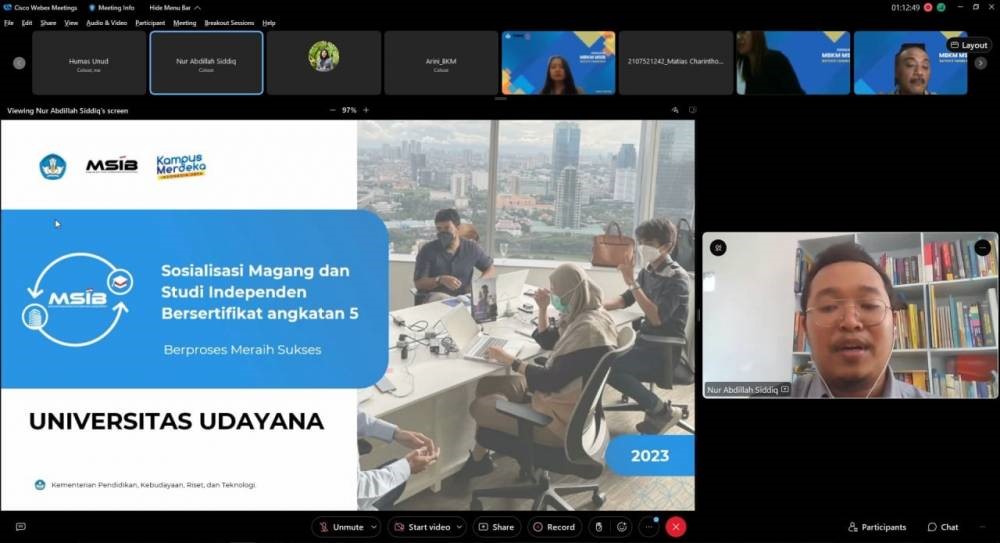Open the Participants panel
Screen dimensions: 1000x543
[877, 527]
